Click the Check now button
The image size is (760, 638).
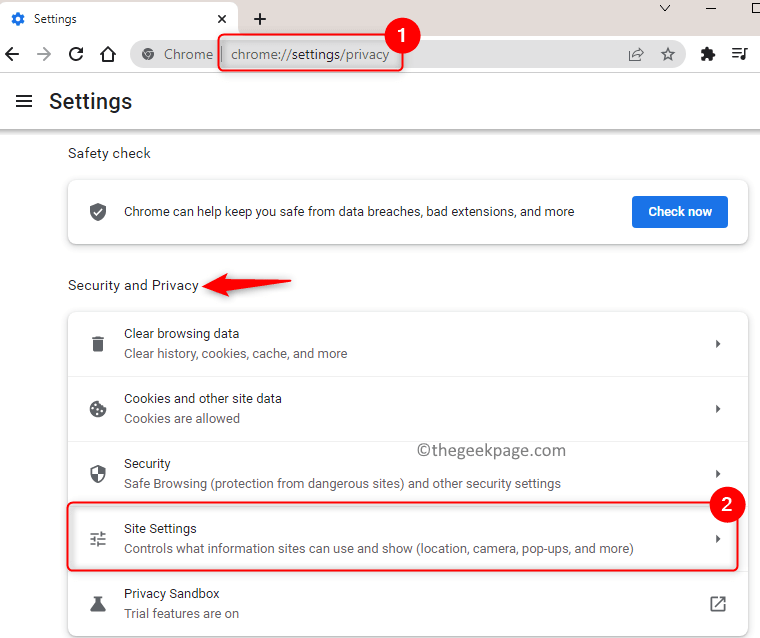click(x=680, y=212)
